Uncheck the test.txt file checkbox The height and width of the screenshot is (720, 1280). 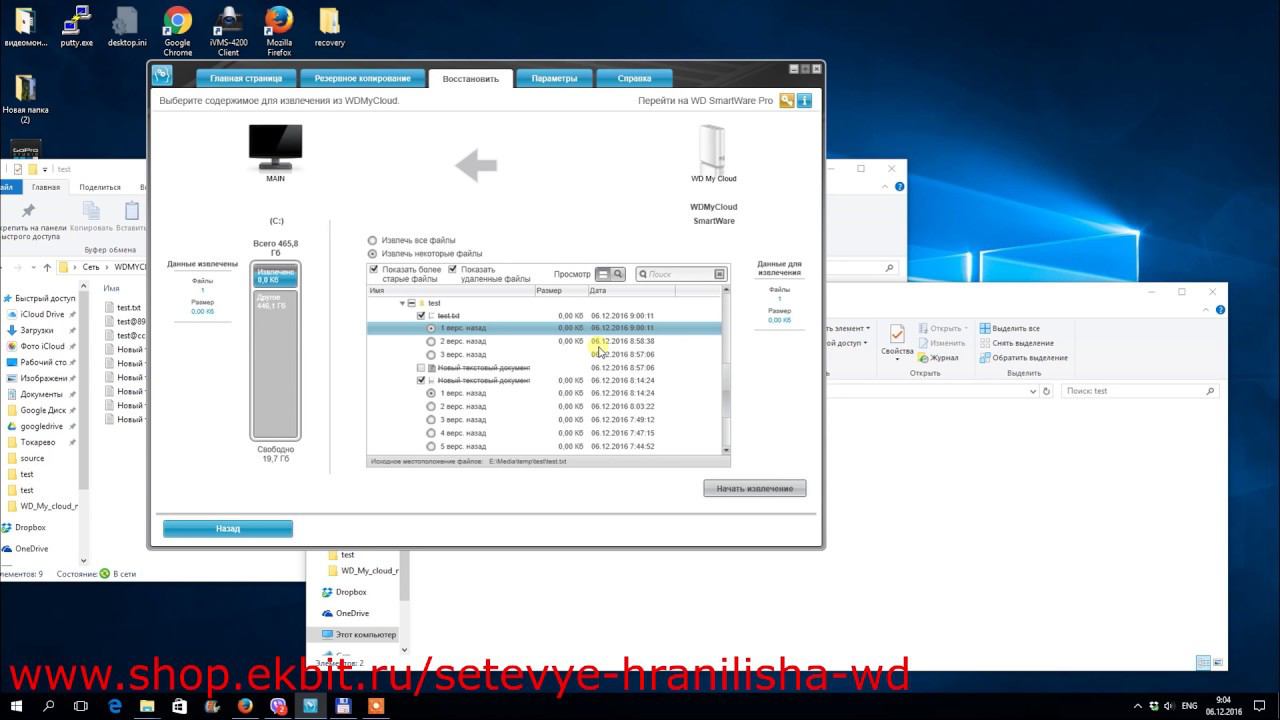pos(421,316)
